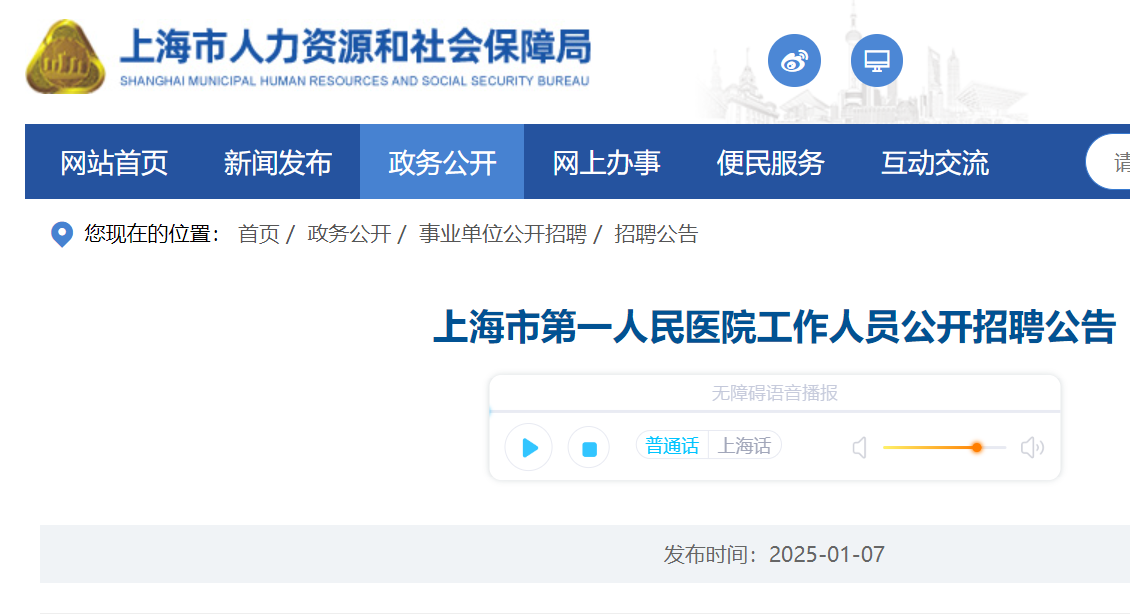The image size is (1130, 614).
Task: Click breadcrumb link 政务公开
Action: click(349, 234)
